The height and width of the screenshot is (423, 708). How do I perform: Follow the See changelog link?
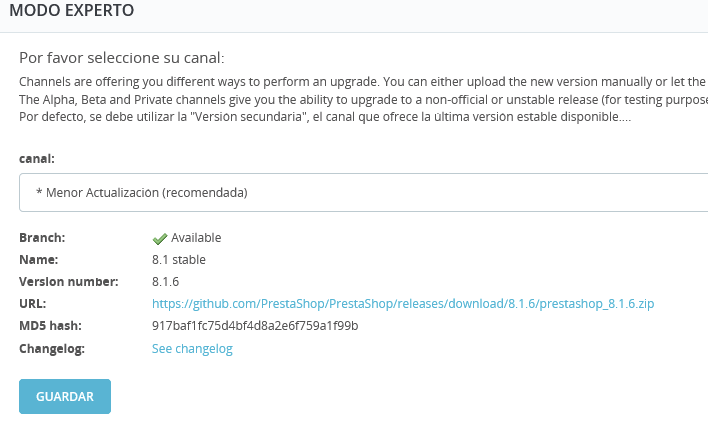192,348
